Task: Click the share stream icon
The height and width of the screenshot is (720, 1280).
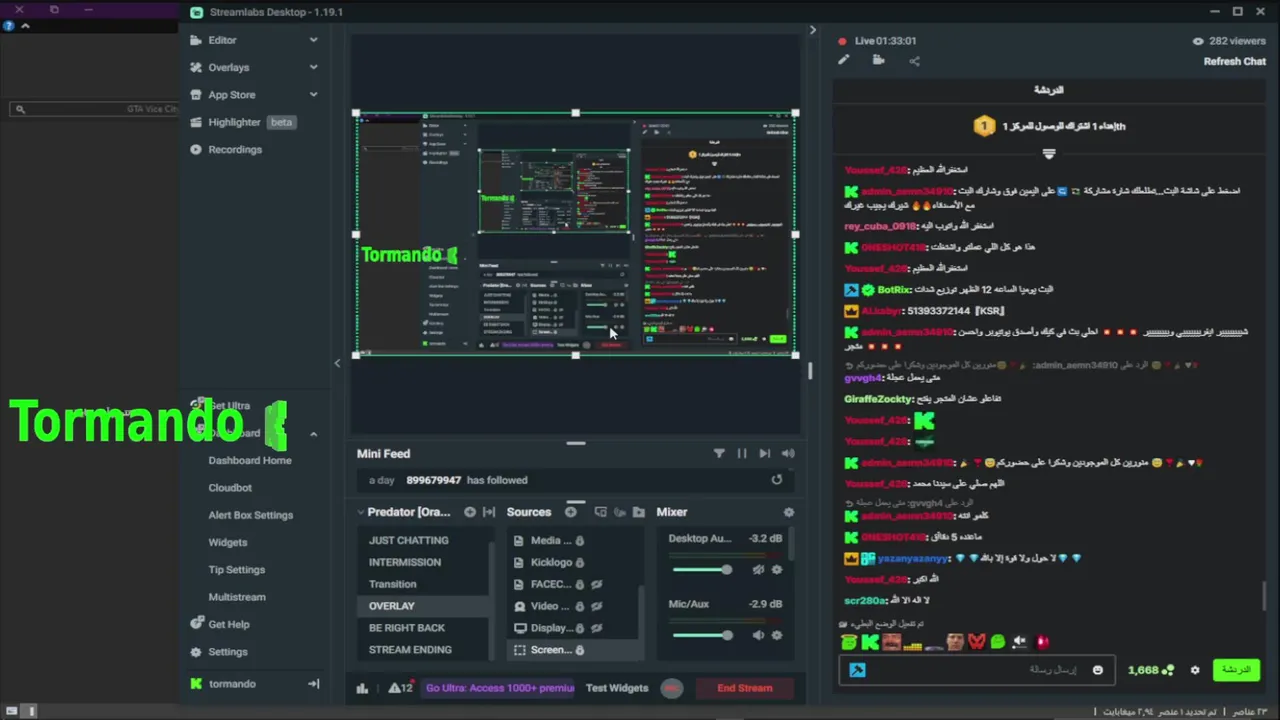Action: coord(914,60)
